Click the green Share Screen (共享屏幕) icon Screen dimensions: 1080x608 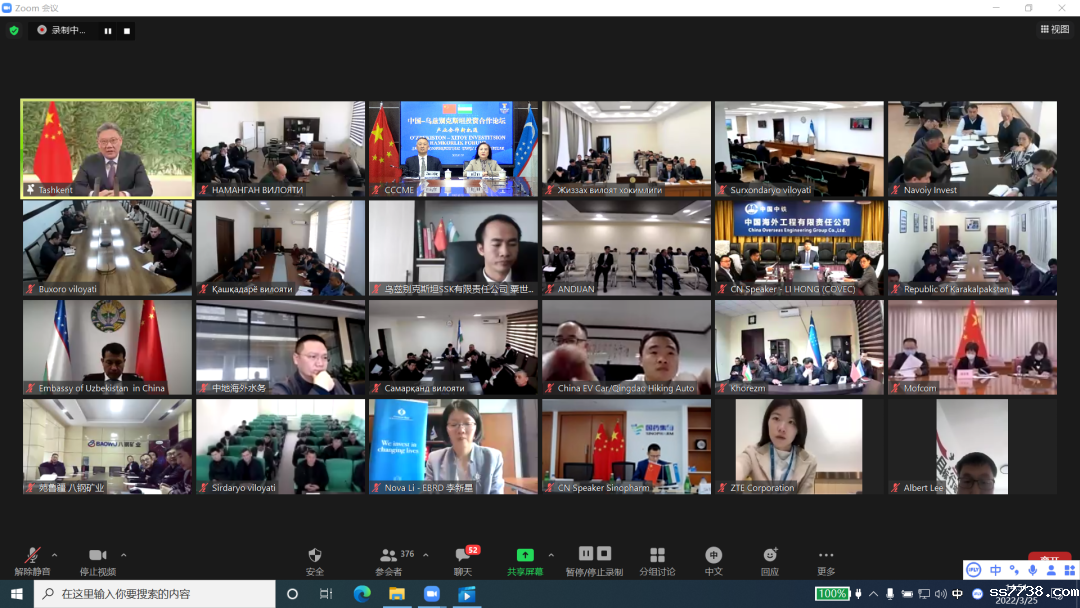click(x=525, y=555)
